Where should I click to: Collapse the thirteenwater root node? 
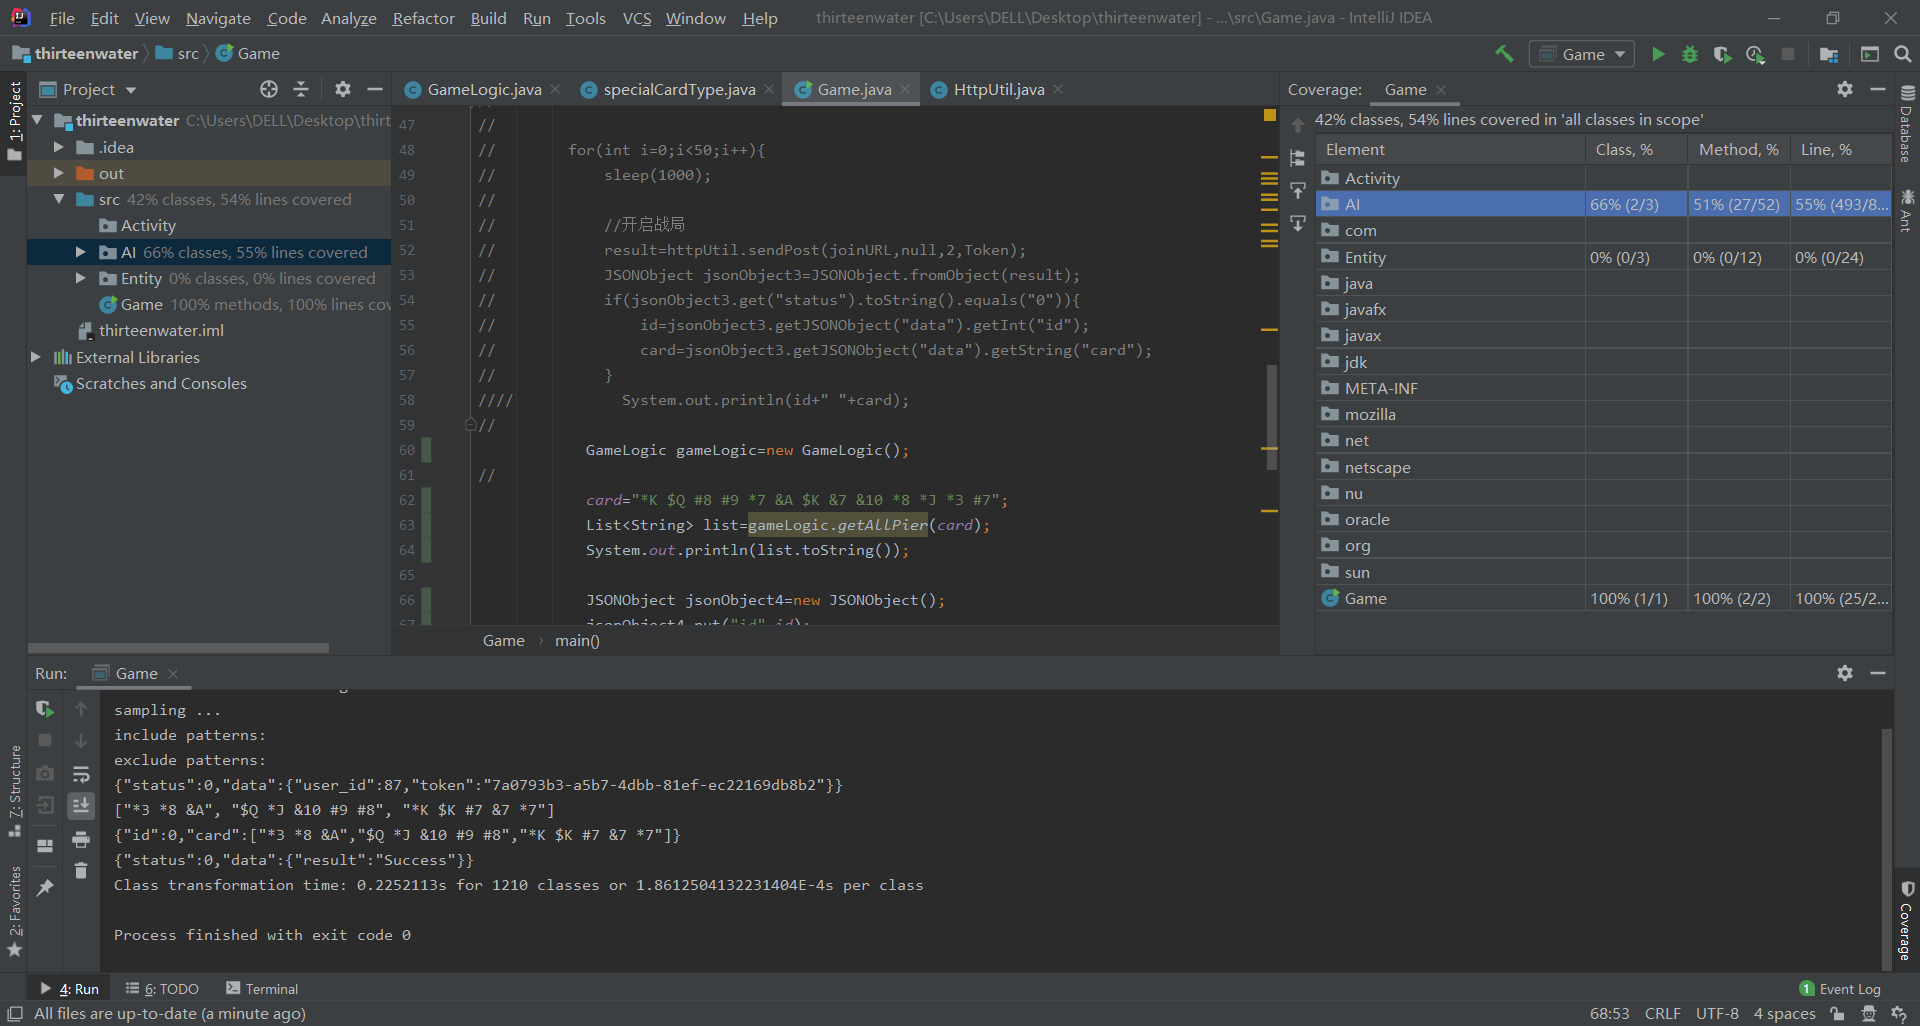38,120
